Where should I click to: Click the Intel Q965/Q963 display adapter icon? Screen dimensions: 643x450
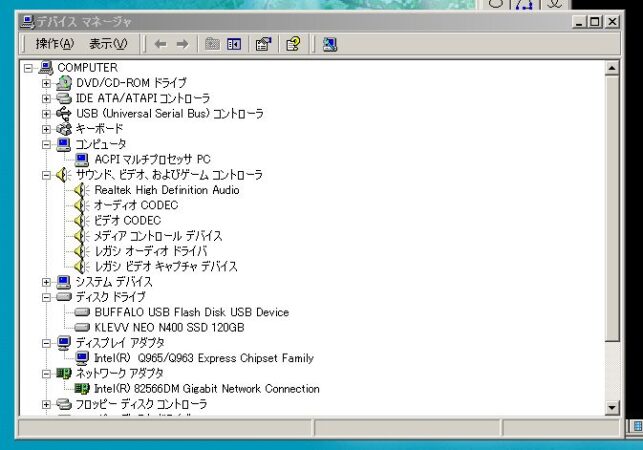tap(83, 358)
